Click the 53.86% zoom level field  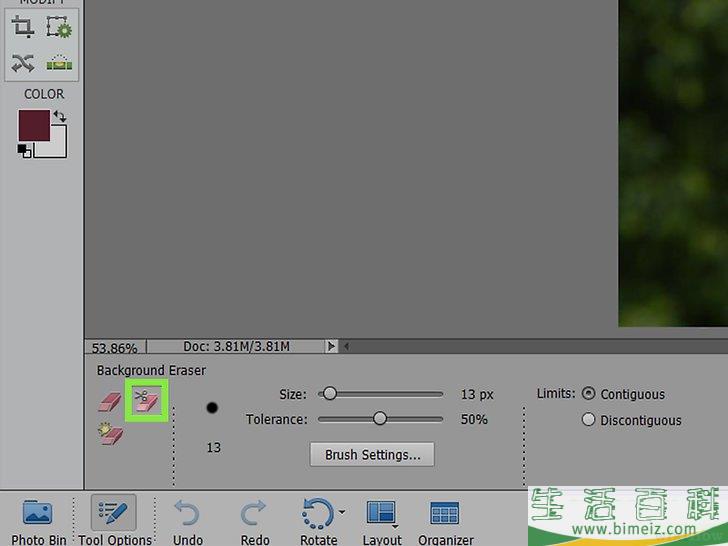click(115, 347)
